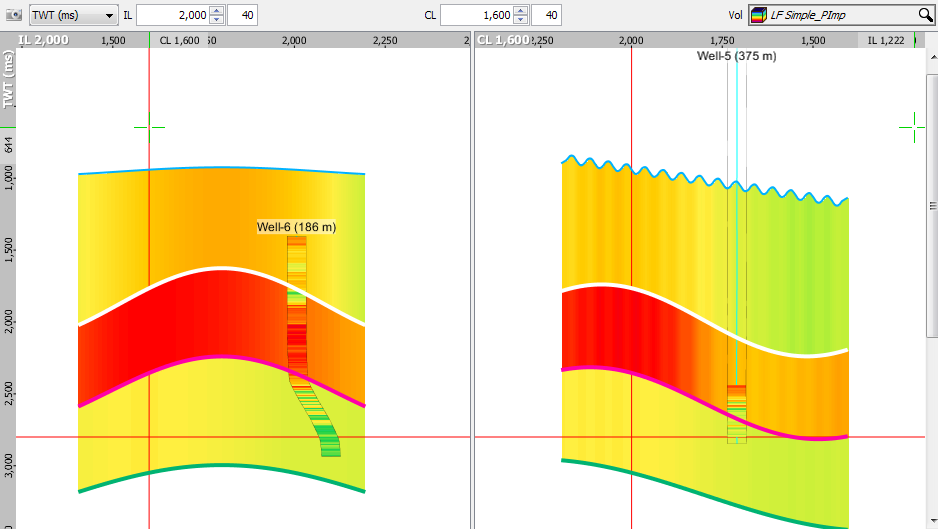Click the scrollbar up arrow

point(933,57)
